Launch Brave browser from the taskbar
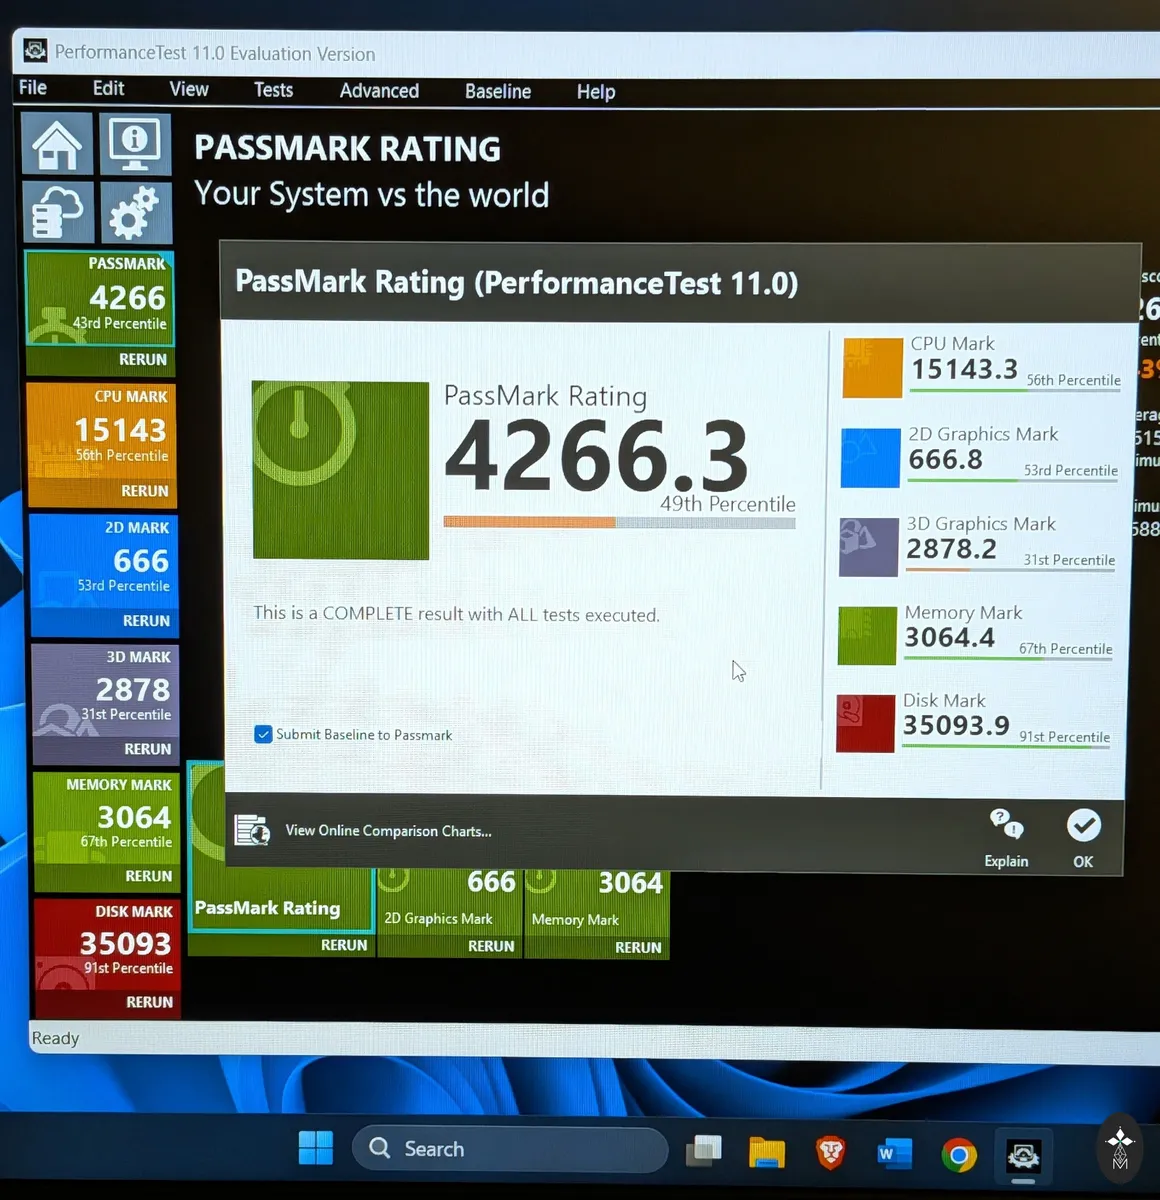 (830, 1153)
